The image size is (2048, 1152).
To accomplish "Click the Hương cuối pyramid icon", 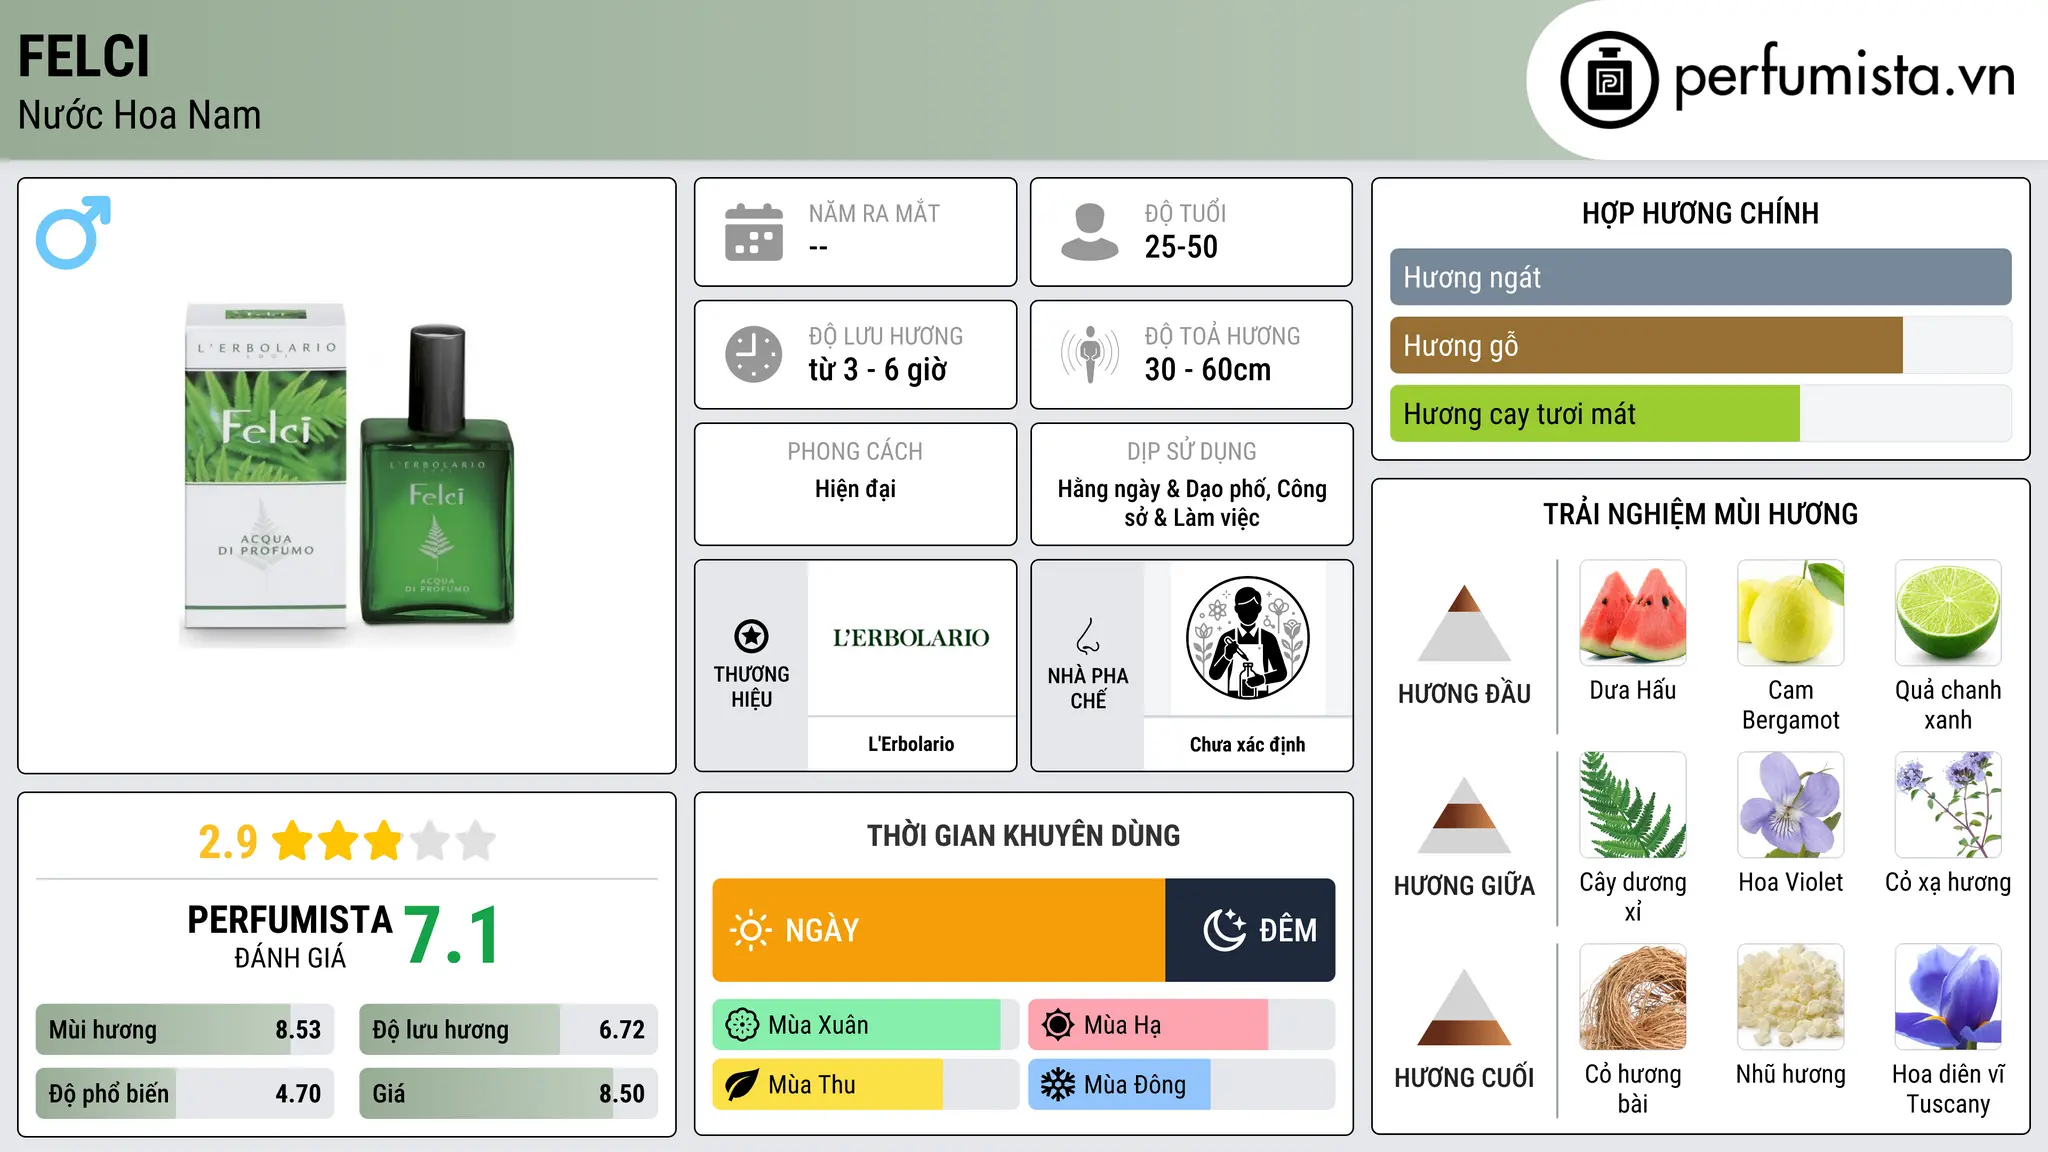I will pyautogui.click(x=1464, y=1007).
